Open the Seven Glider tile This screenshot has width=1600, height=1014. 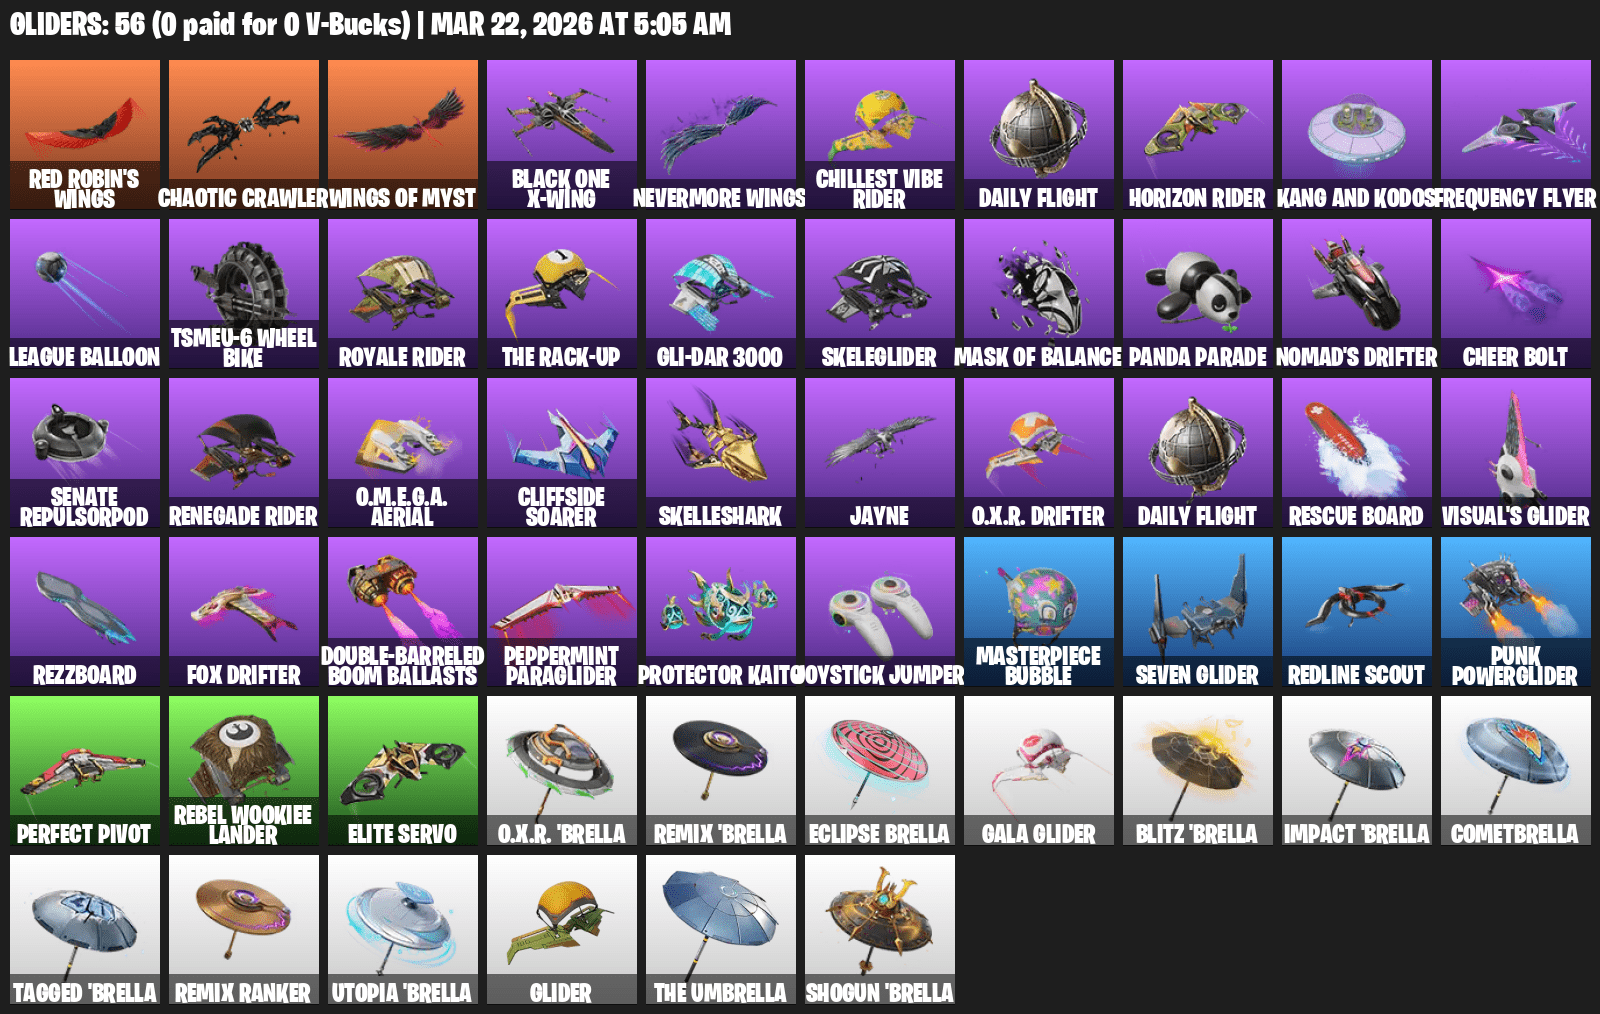[x=1198, y=612]
